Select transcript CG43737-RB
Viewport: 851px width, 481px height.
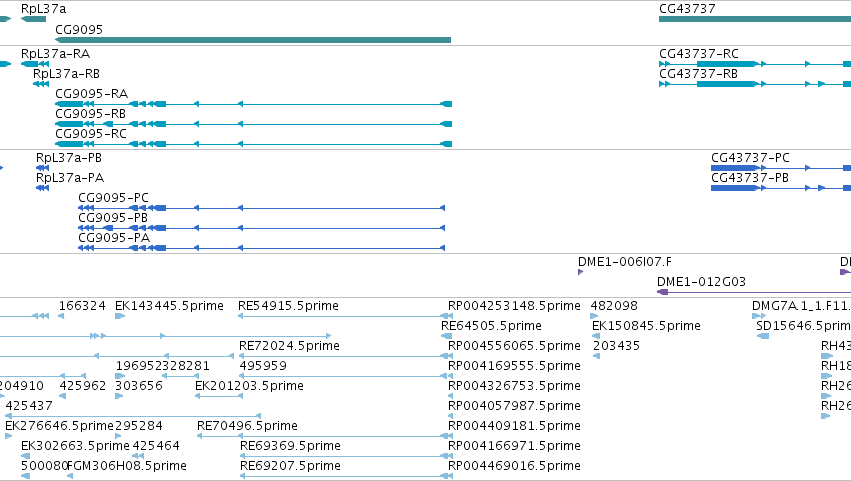[x=755, y=84]
